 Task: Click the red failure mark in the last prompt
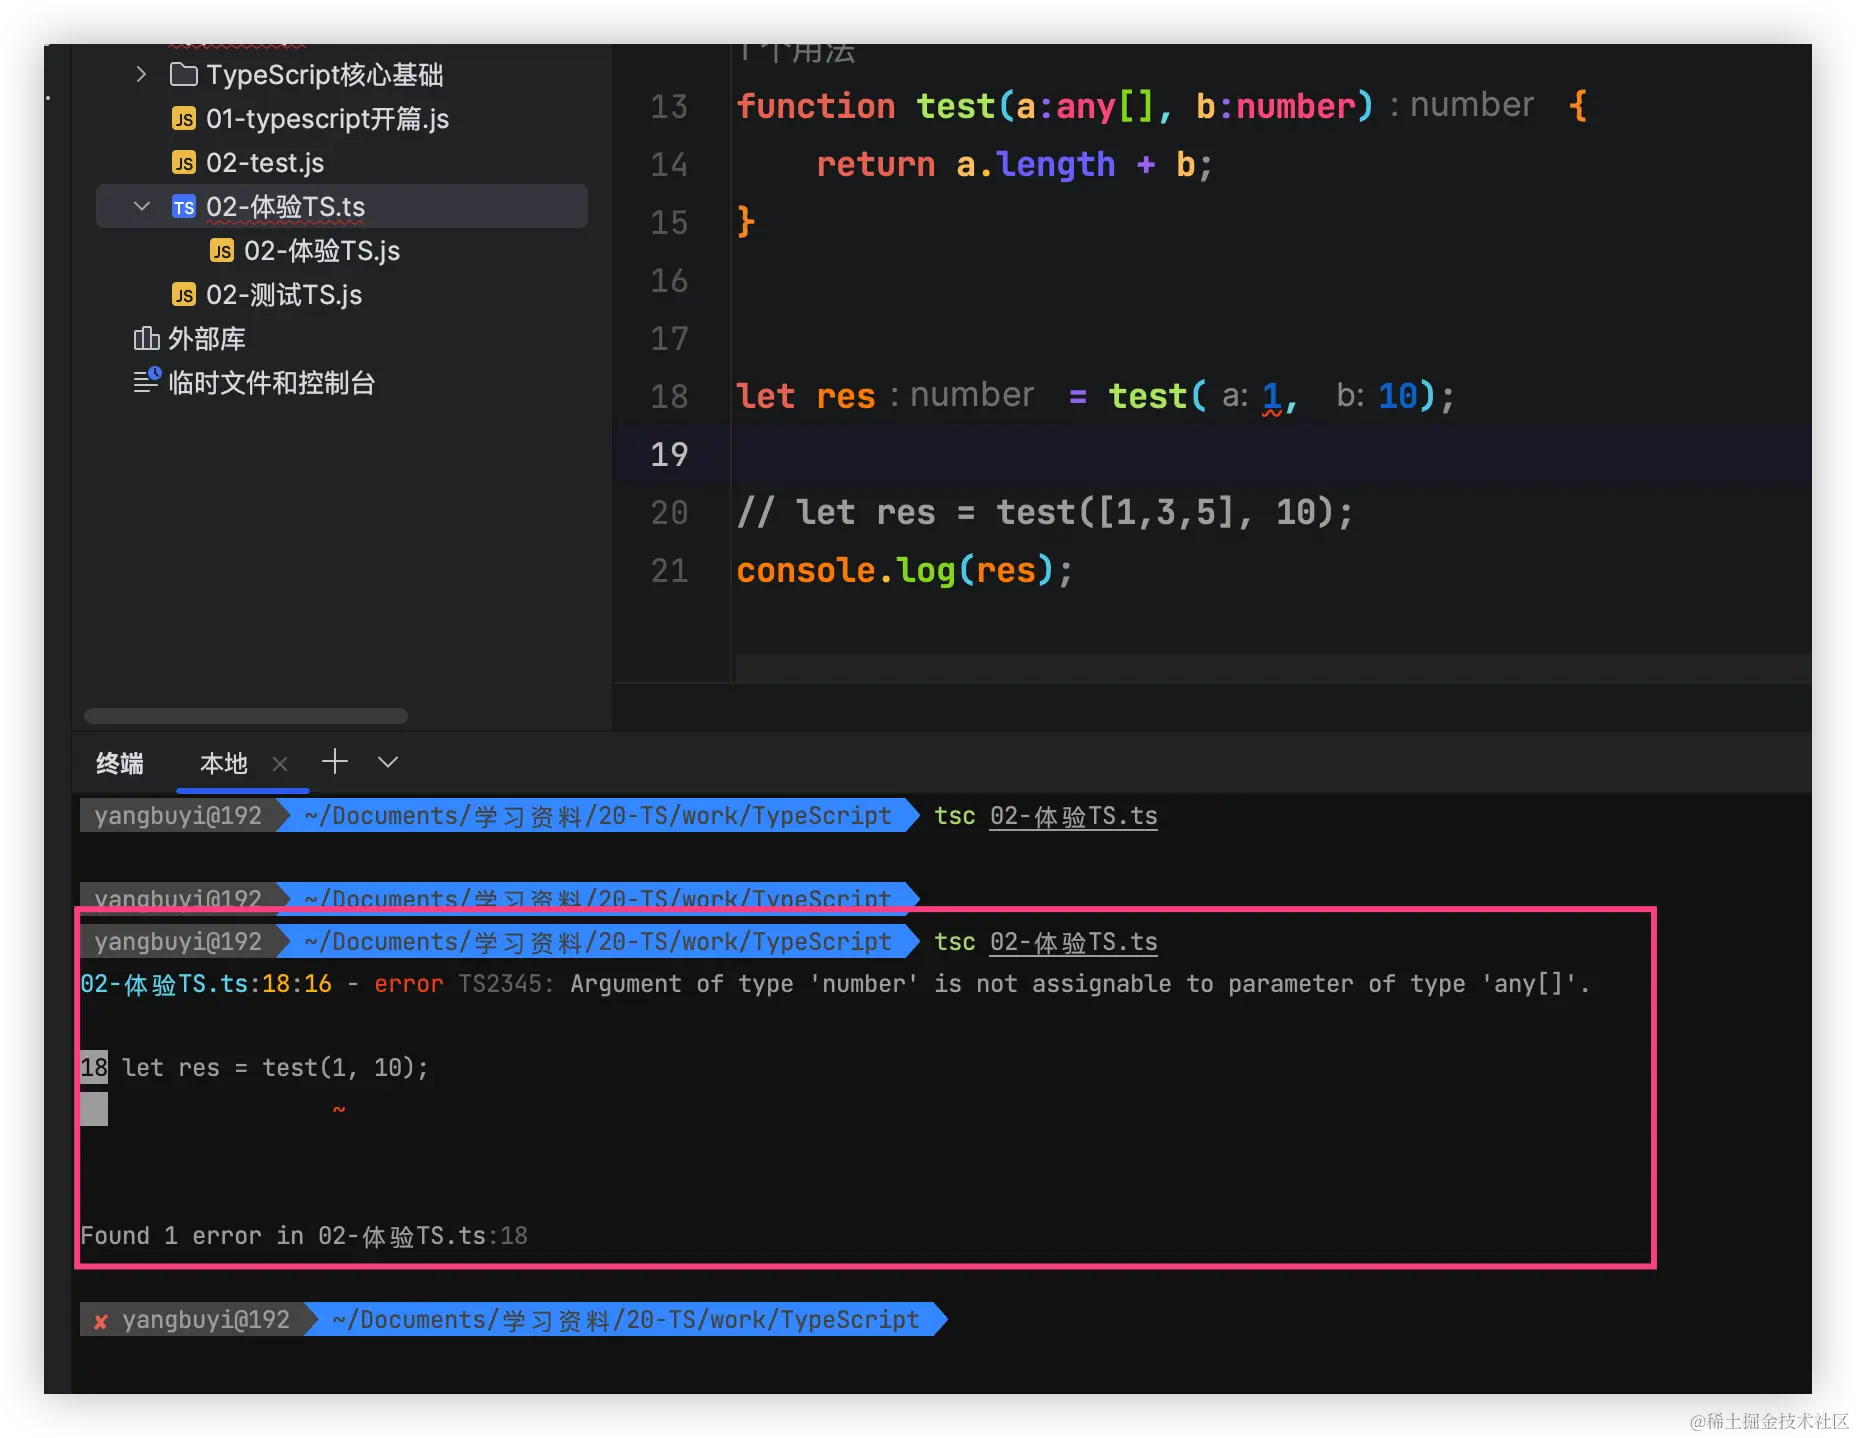(x=100, y=1321)
